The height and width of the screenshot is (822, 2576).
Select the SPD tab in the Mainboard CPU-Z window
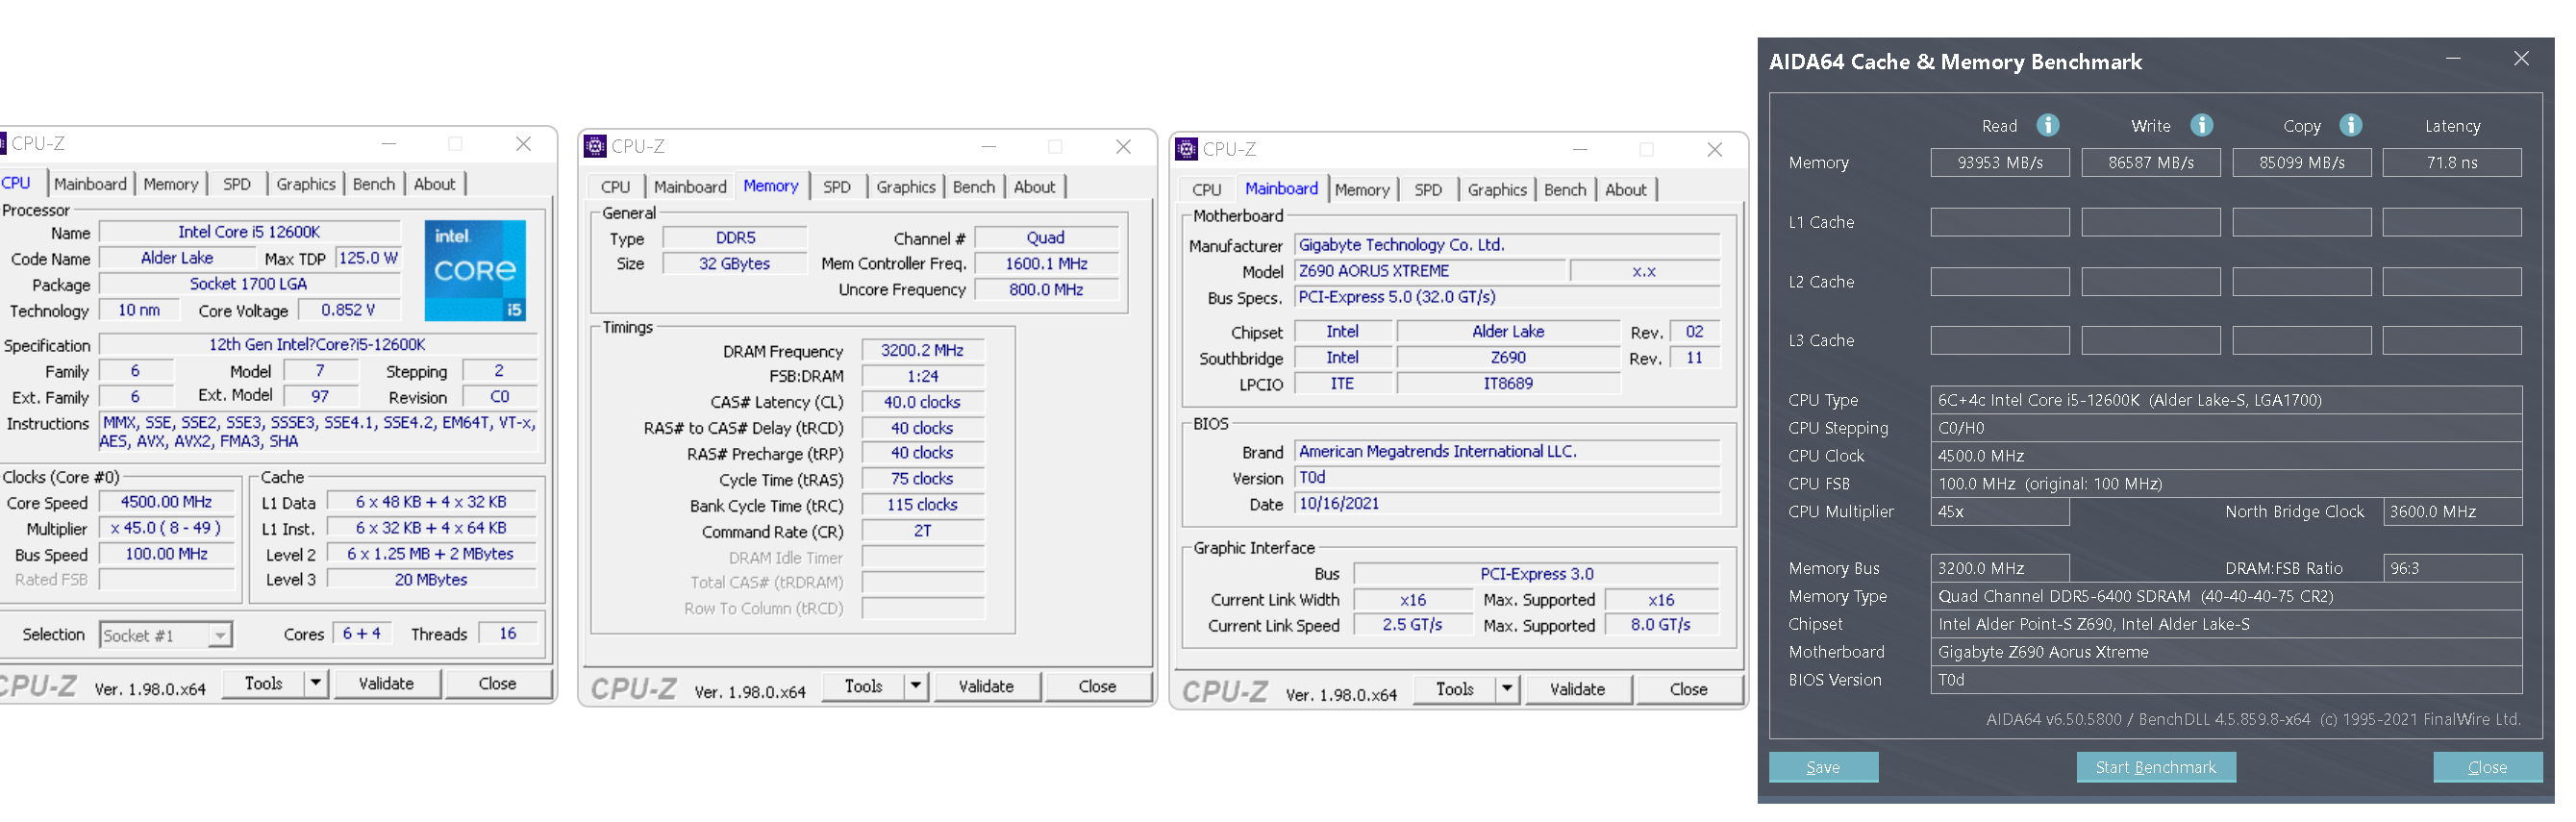click(x=1428, y=190)
